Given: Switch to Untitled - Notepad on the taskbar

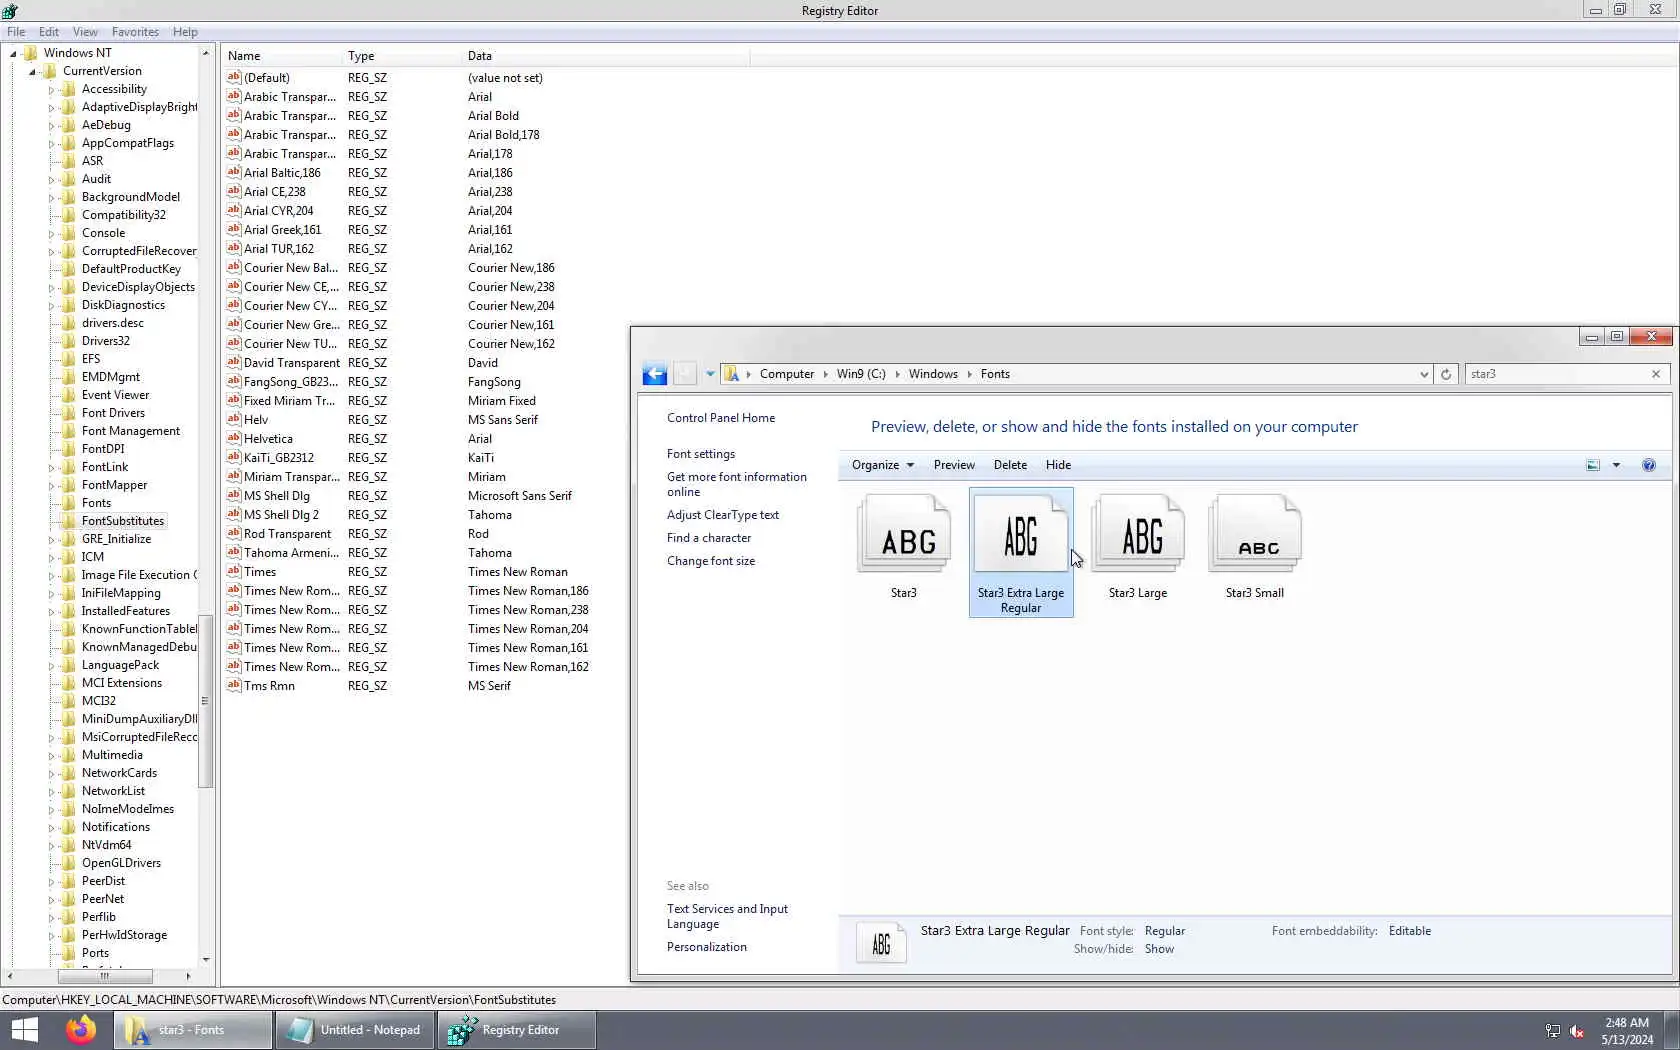Looking at the screenshot, I should (355, 1030).
